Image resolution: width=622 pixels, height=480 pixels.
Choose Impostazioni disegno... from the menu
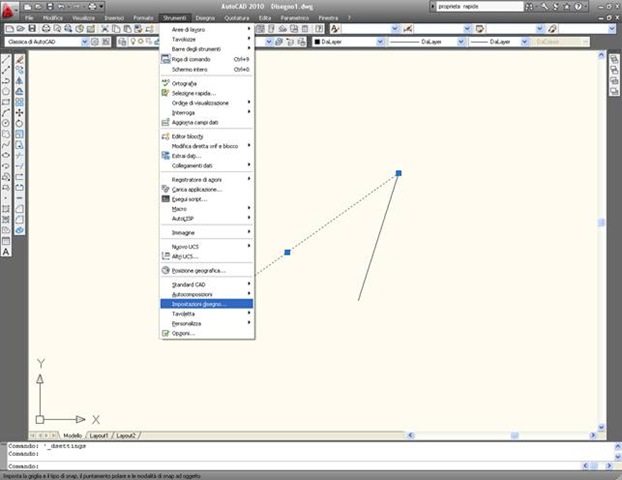click(x=199, y=304)
